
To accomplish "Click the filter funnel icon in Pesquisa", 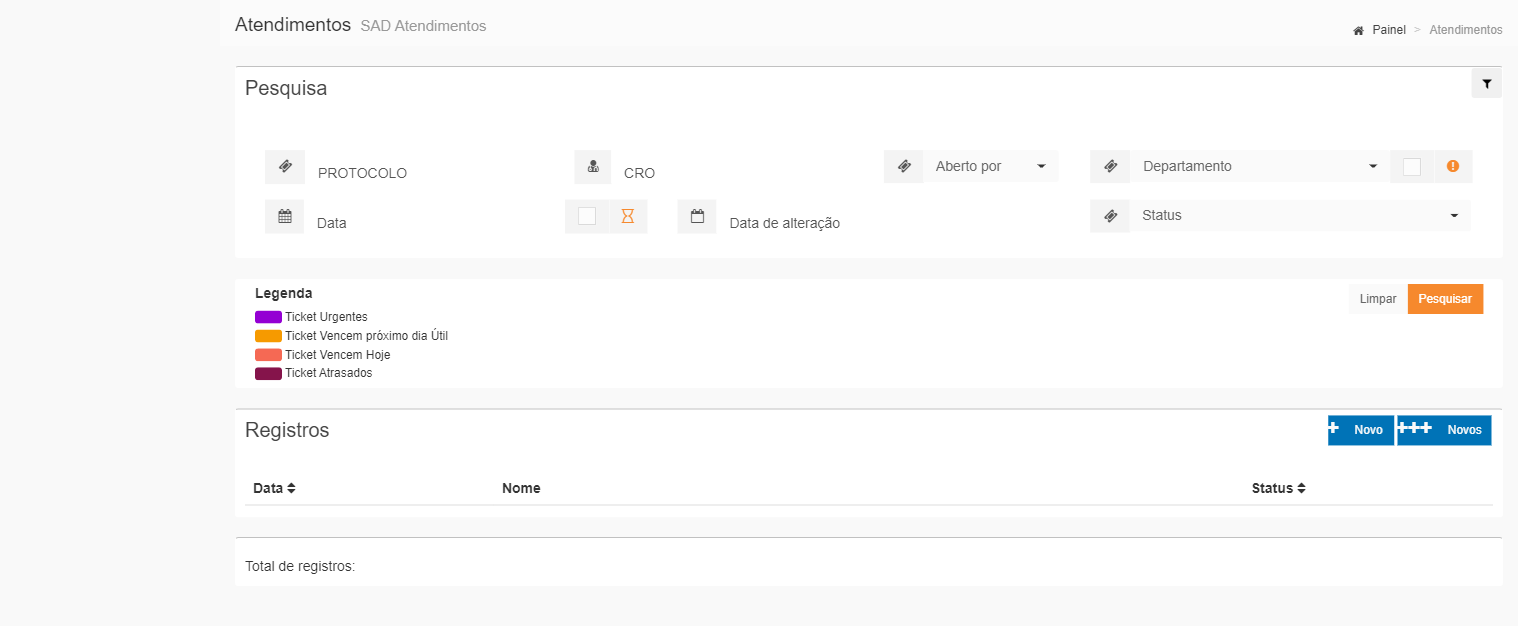I will tap(1486, 84).
